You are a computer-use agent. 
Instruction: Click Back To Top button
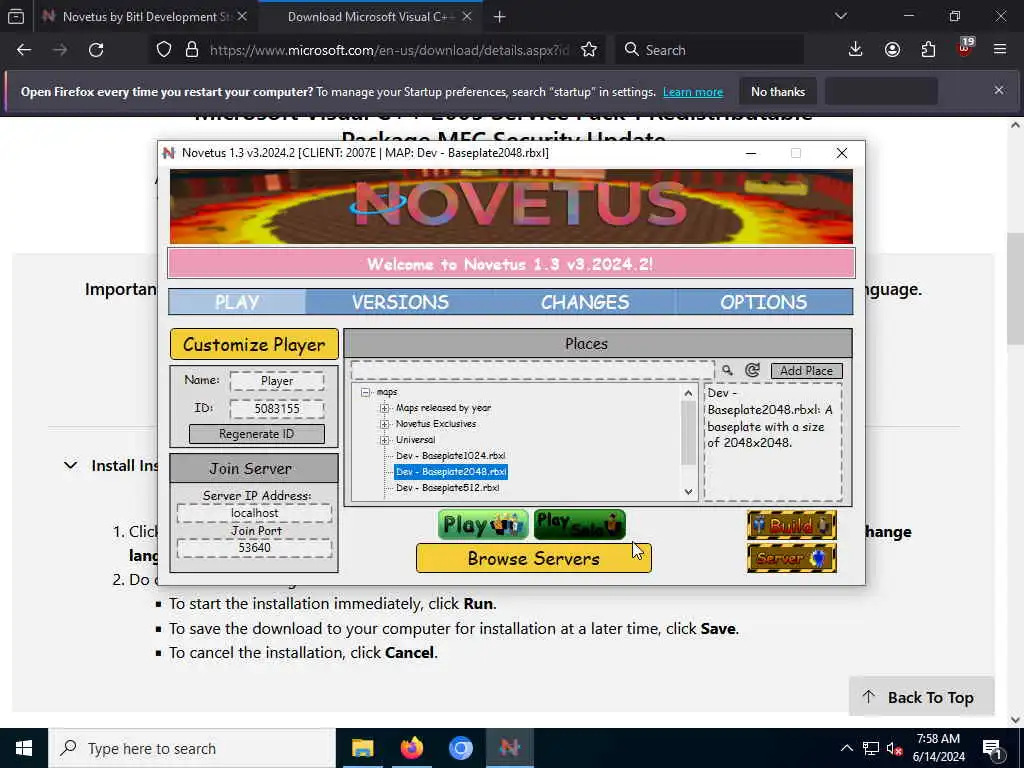[921, 697]
